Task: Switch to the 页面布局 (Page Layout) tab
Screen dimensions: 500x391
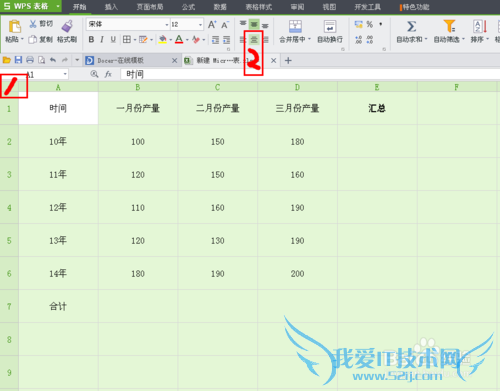Action: (x=150, y=7)
